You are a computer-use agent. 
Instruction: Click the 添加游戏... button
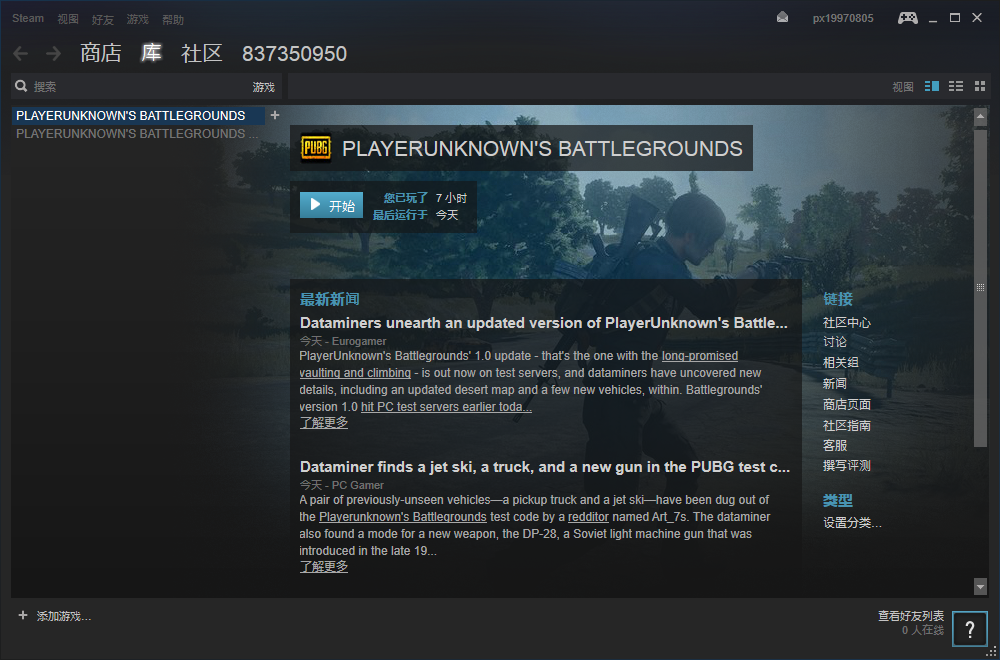(x=64, y=616)
